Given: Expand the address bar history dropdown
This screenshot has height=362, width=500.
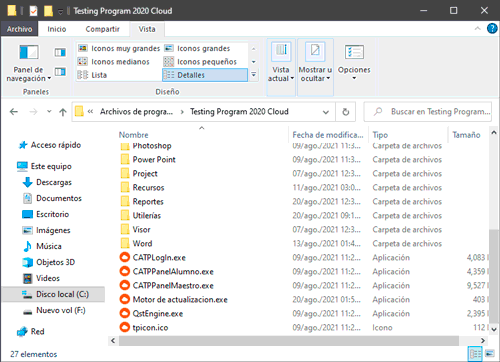Looking at the screenshot, I should tap(326, 112).
